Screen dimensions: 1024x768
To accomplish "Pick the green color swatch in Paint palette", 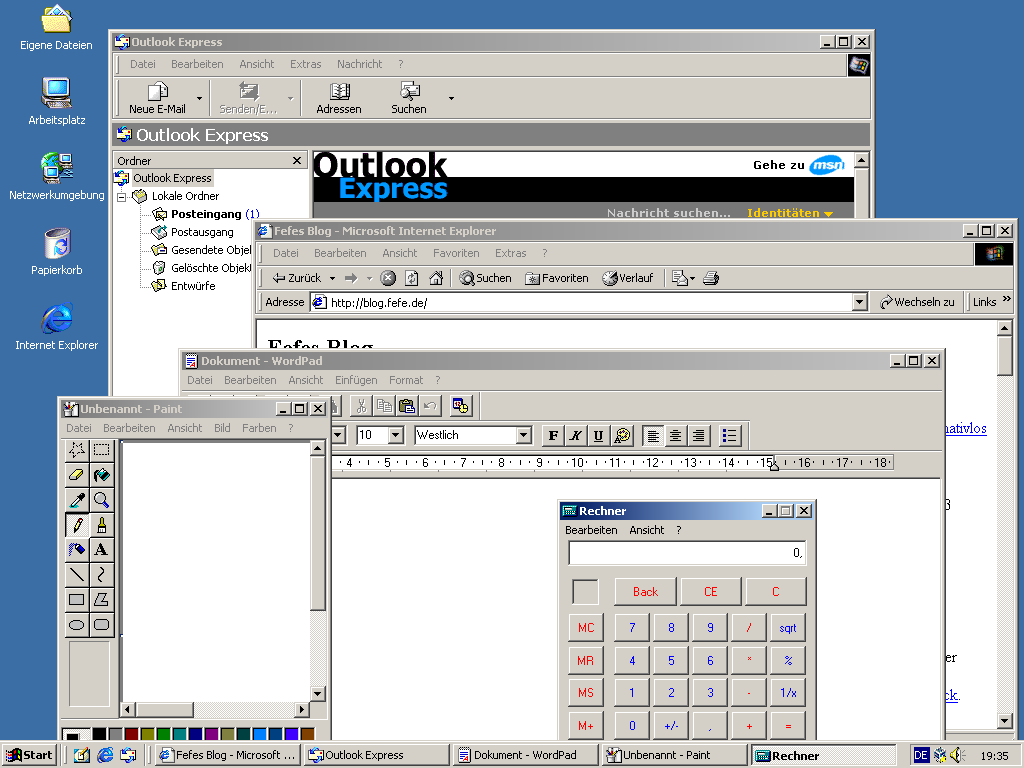I will [163, 734].
